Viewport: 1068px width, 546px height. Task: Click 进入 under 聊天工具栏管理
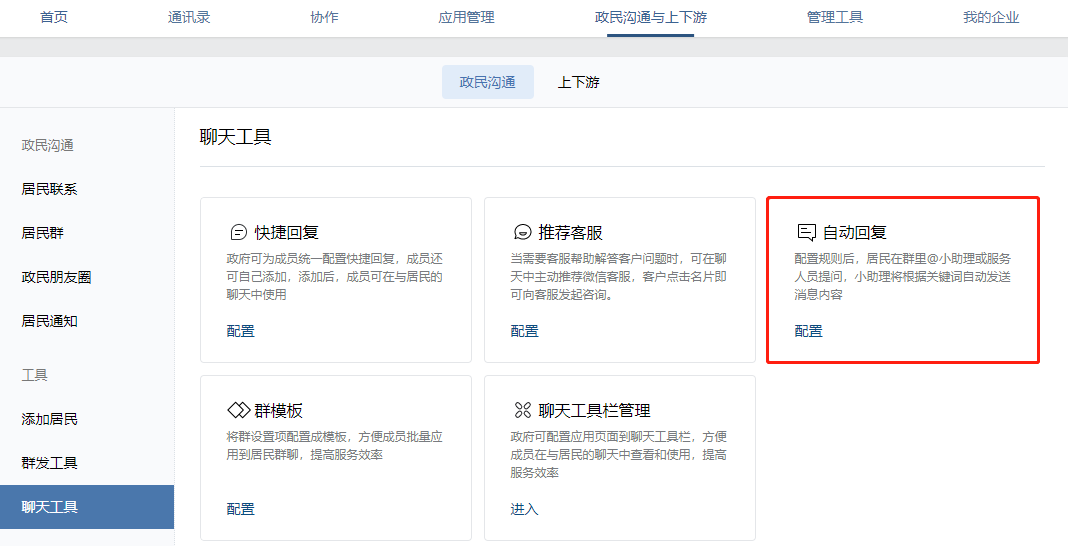click(x=524, y=509)
